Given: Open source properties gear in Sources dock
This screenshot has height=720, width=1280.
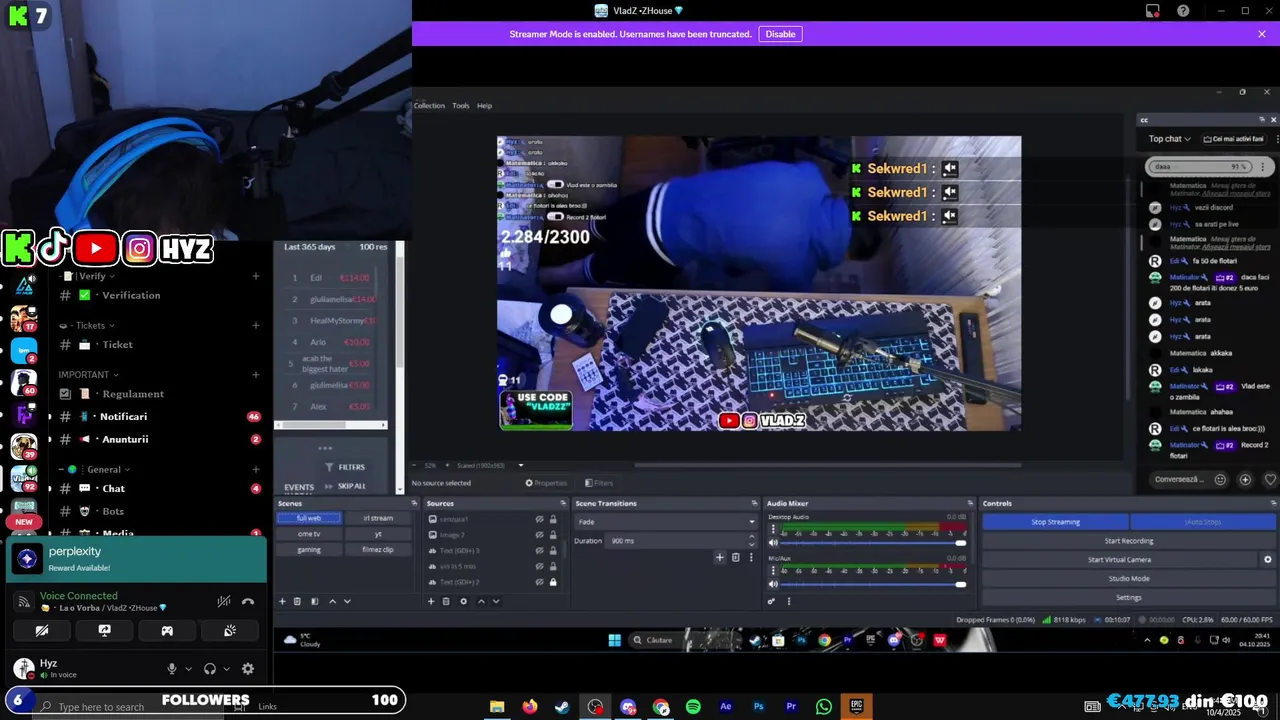Looking at the screenshot, I should tap(463, 601).
